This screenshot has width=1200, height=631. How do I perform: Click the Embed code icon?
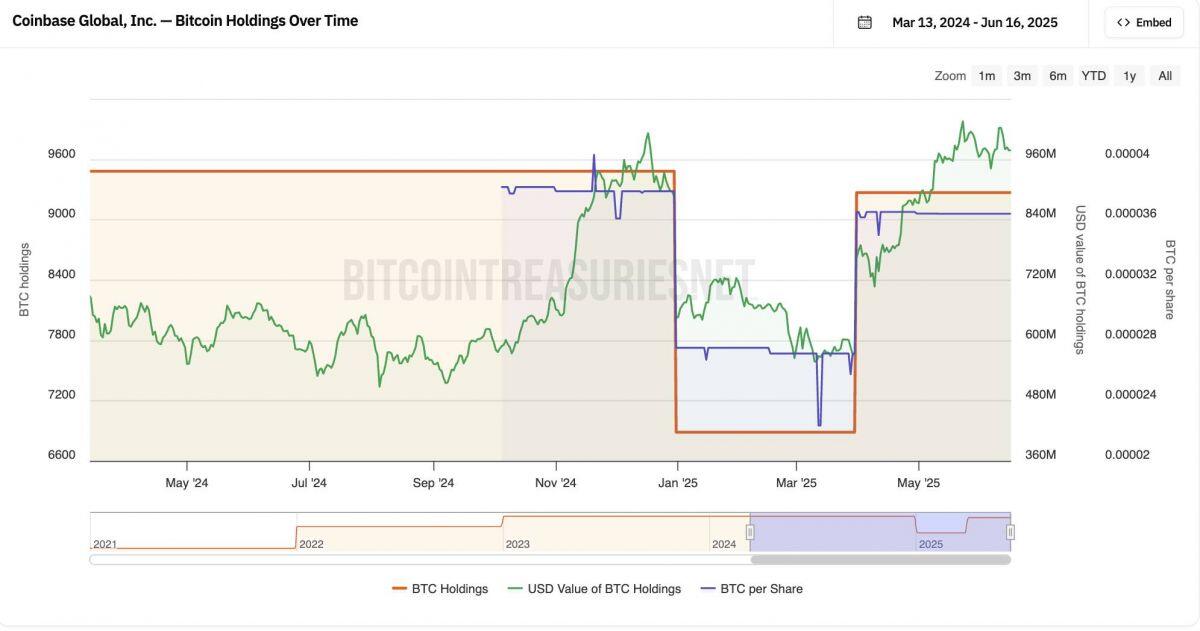point(1123,22)
